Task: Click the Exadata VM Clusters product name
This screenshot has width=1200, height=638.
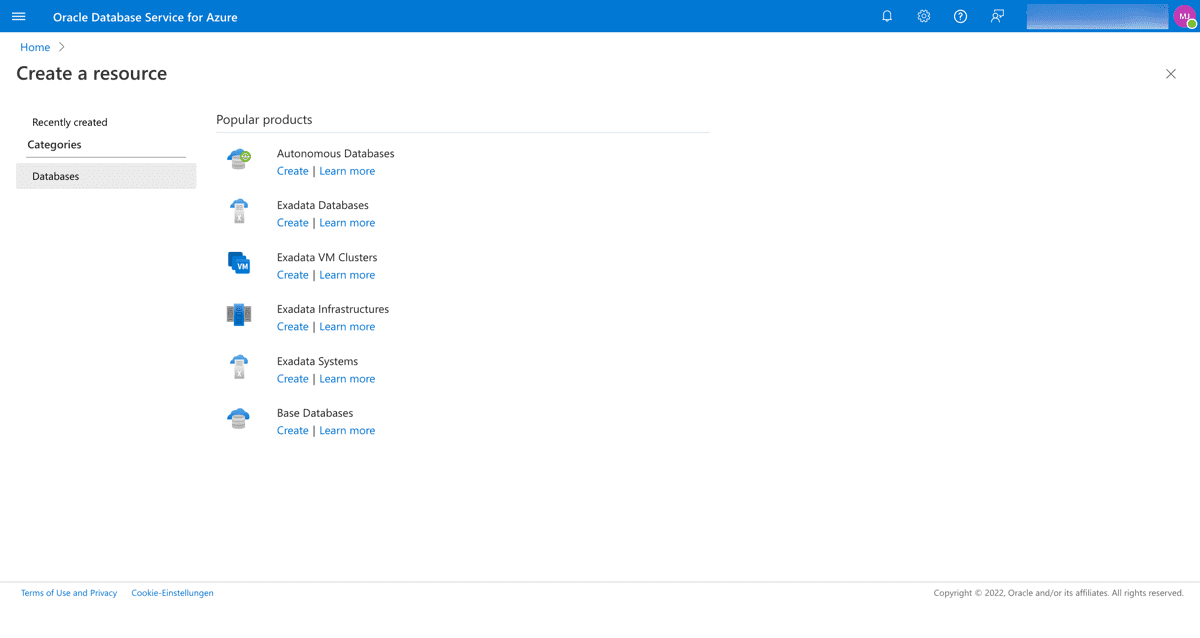Action: click(x=327, y=258)
